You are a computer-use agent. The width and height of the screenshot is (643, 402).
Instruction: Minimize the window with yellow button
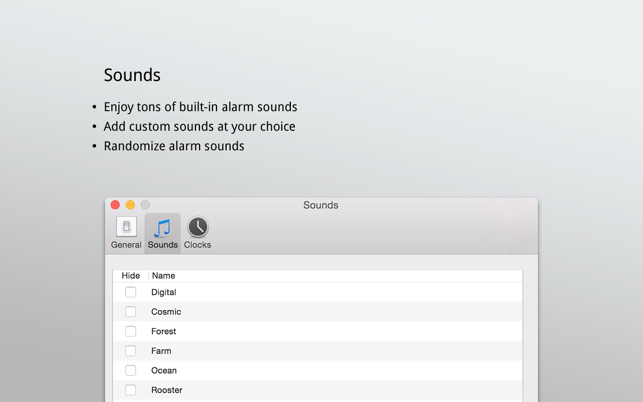[130, 205]
